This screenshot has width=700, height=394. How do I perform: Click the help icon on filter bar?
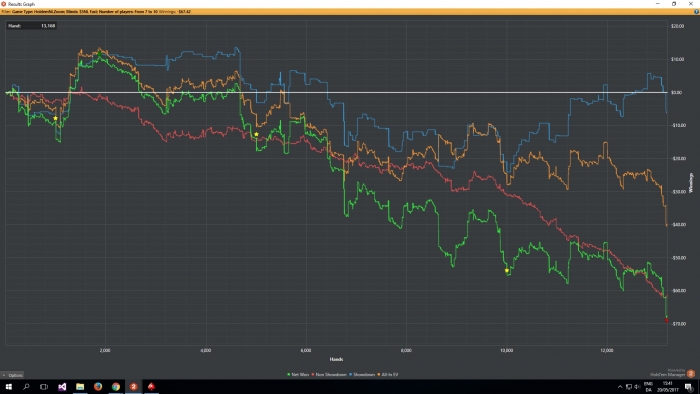(x=696, y=12)
